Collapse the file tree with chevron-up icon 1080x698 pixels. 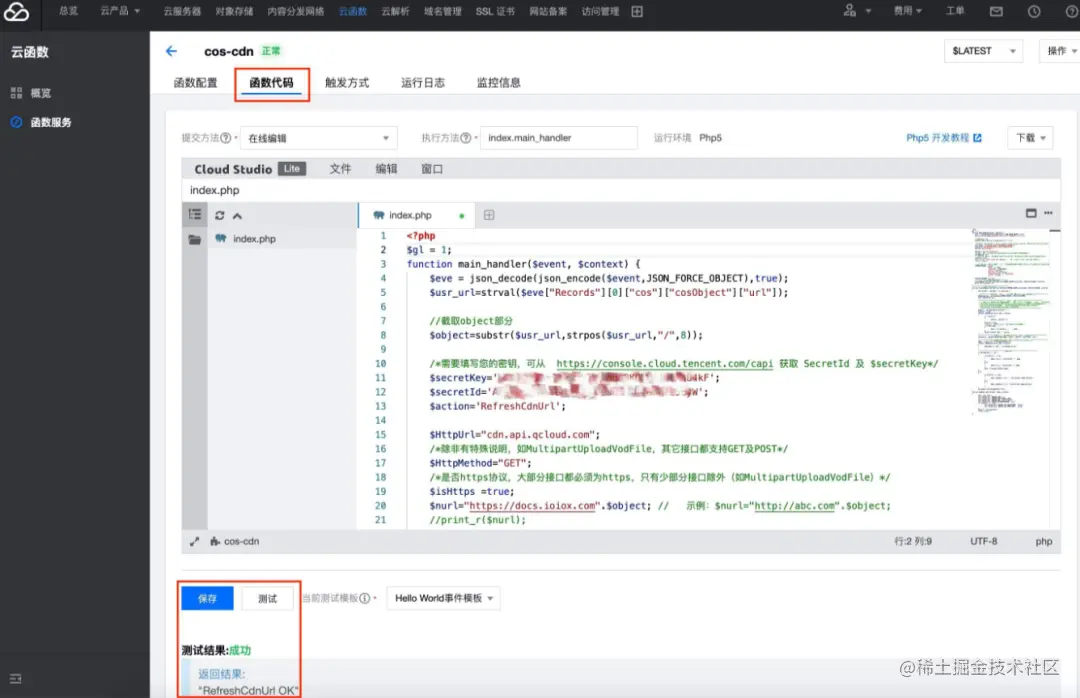(x=238, y=216)
